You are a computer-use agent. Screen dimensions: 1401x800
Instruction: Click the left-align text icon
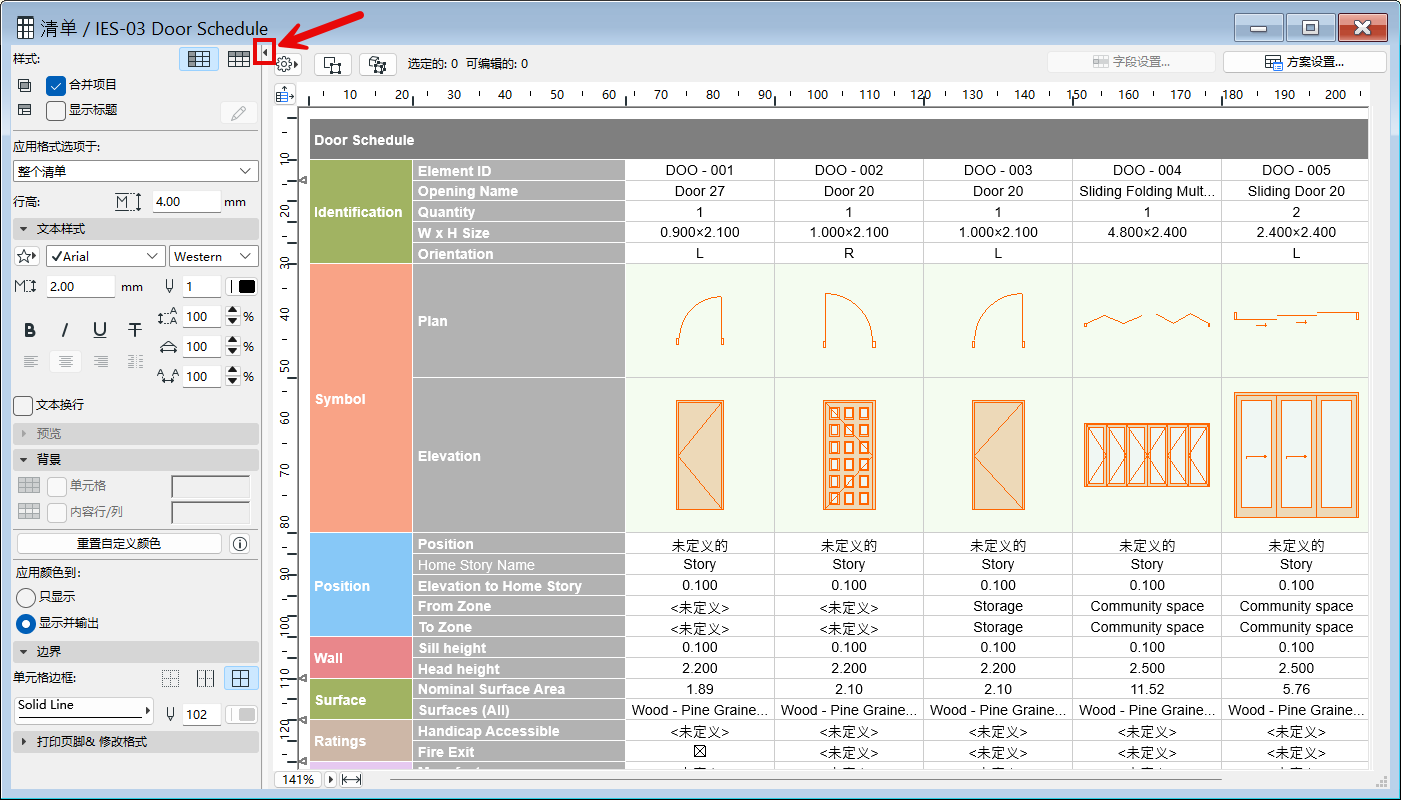click(31, 361)
